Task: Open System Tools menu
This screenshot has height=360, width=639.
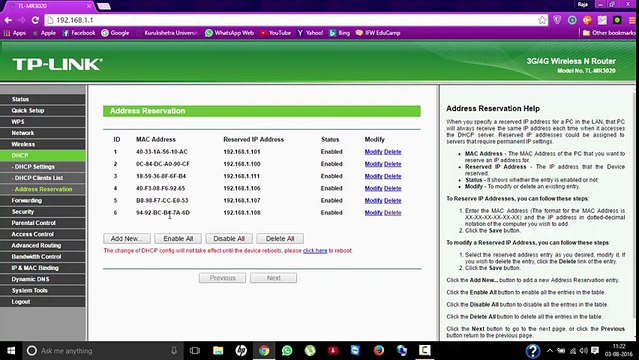Action: (43, 290)
